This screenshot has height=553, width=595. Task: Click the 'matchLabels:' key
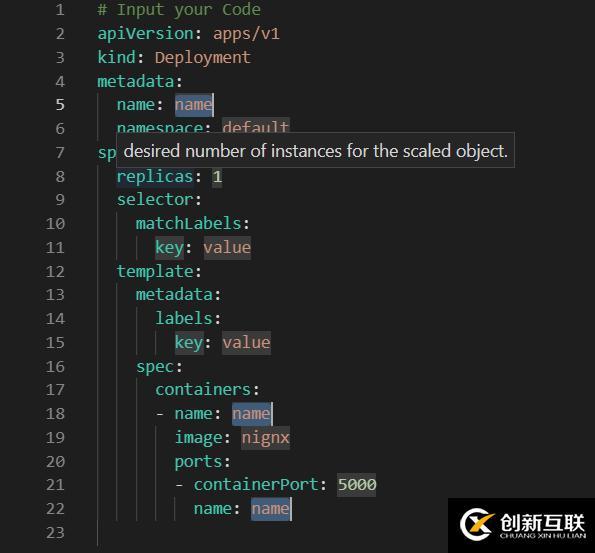click(x=193, y=224)
